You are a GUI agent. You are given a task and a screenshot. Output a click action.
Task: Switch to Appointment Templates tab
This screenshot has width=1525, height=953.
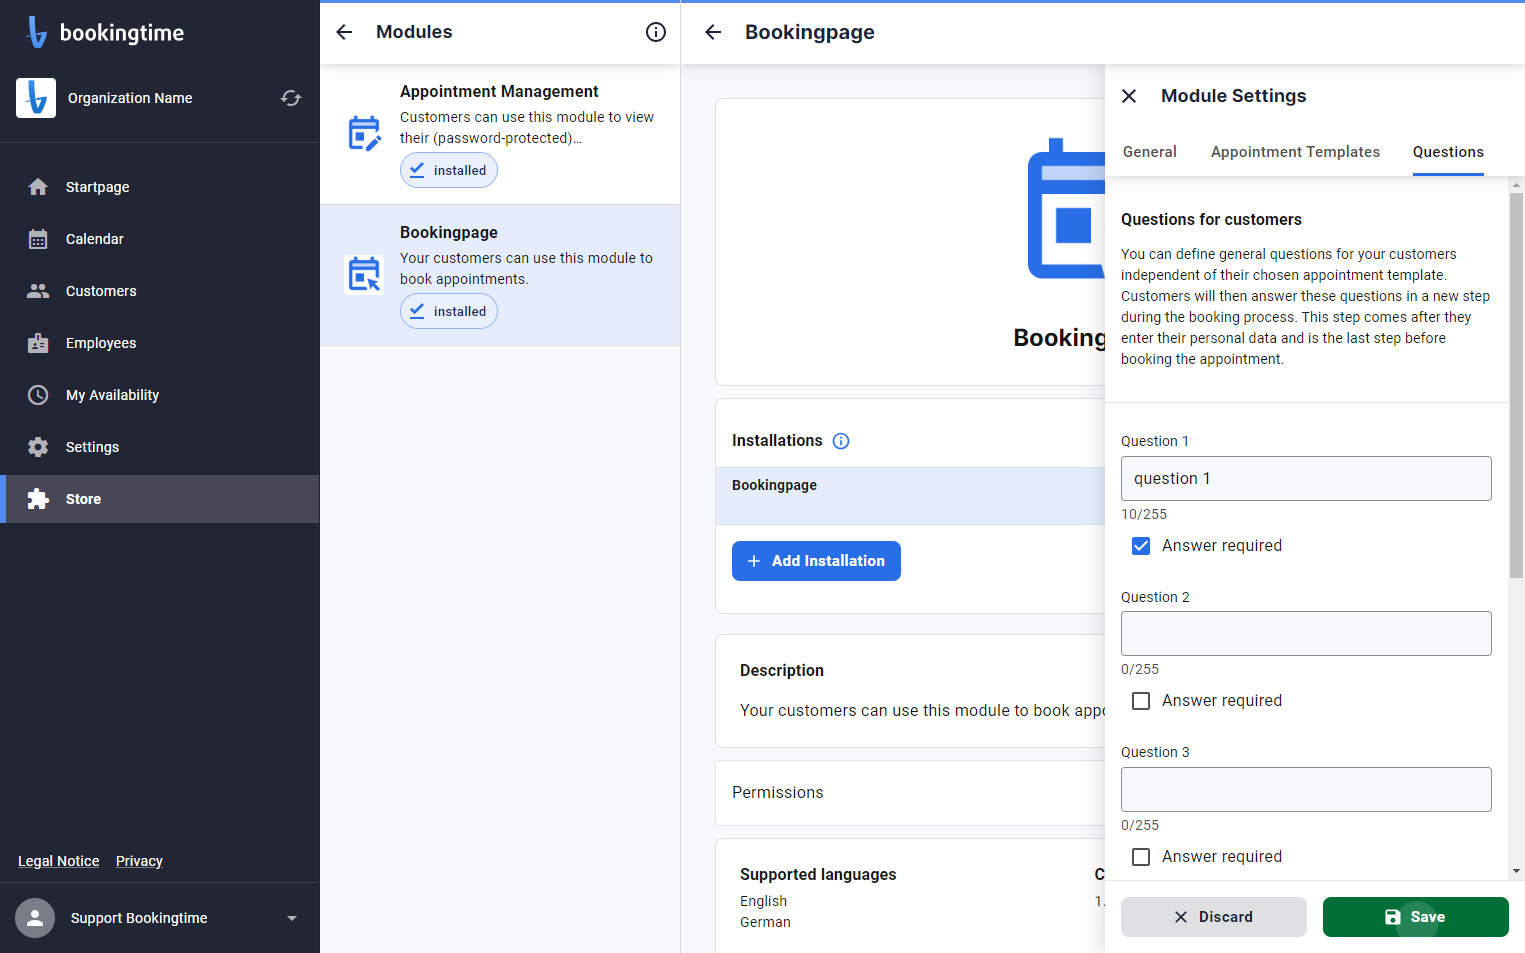tap(1295, 152)
